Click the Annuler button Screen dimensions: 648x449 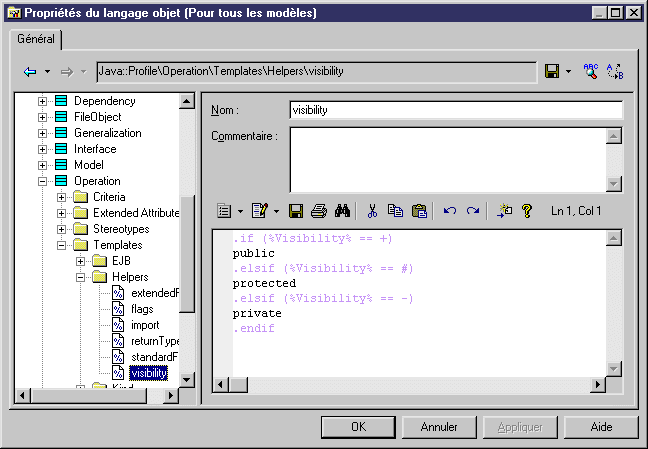(439, 427)
